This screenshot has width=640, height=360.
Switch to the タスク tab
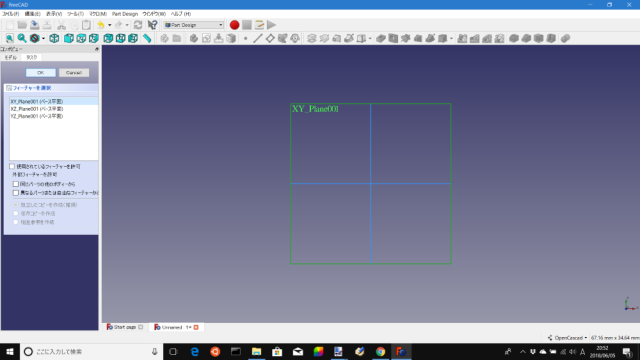(x=31, y=58)
